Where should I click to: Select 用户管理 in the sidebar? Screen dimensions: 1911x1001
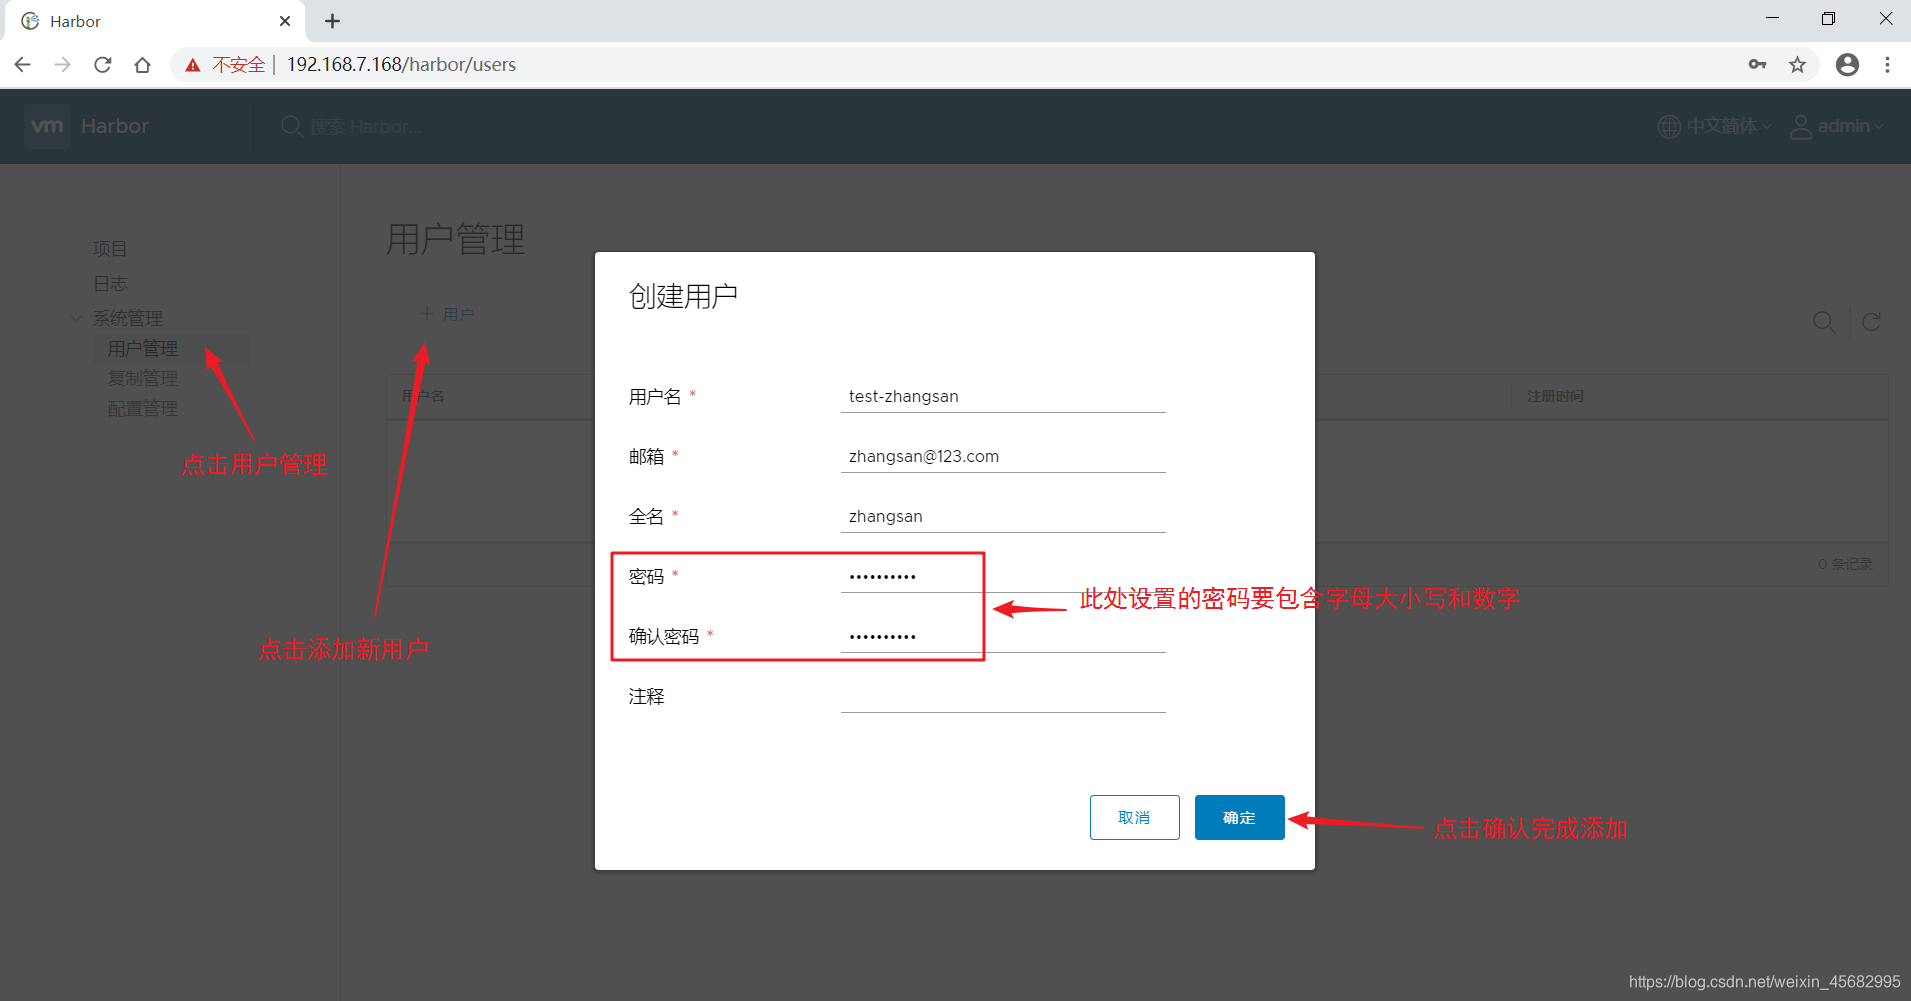tap(171, 349)
